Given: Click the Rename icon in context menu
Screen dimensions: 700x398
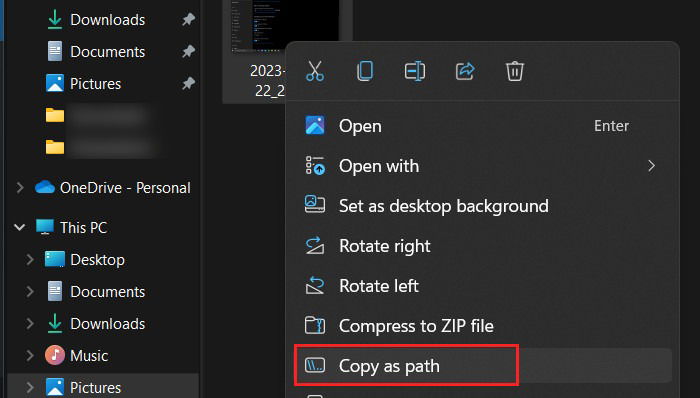Looking at the screenshot, I should point(415,71).
